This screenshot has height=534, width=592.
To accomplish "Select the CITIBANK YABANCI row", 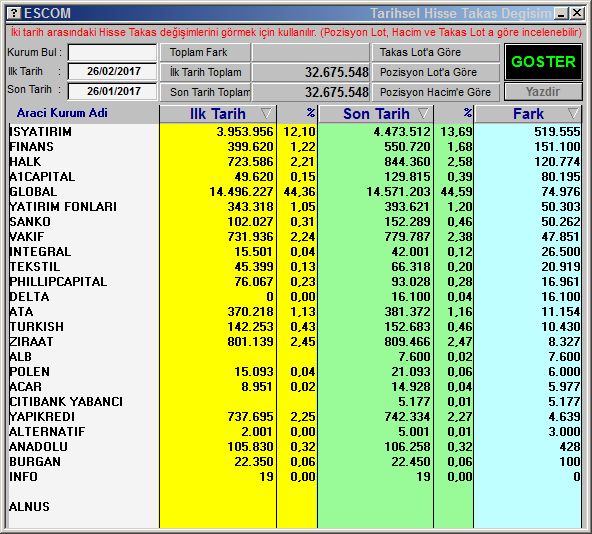I will [x=294, y=402].
